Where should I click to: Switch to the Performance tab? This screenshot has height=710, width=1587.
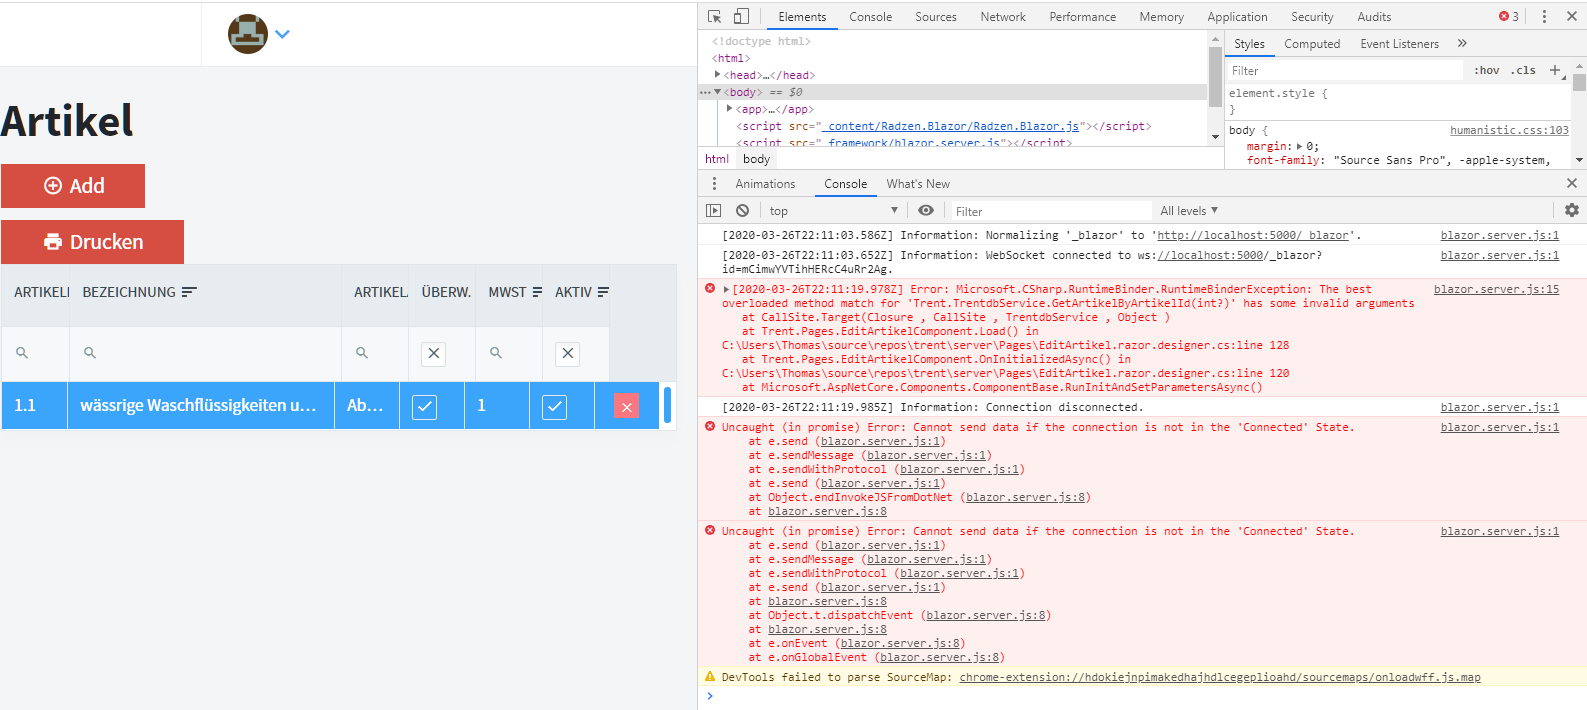(x=1082, y=17)
